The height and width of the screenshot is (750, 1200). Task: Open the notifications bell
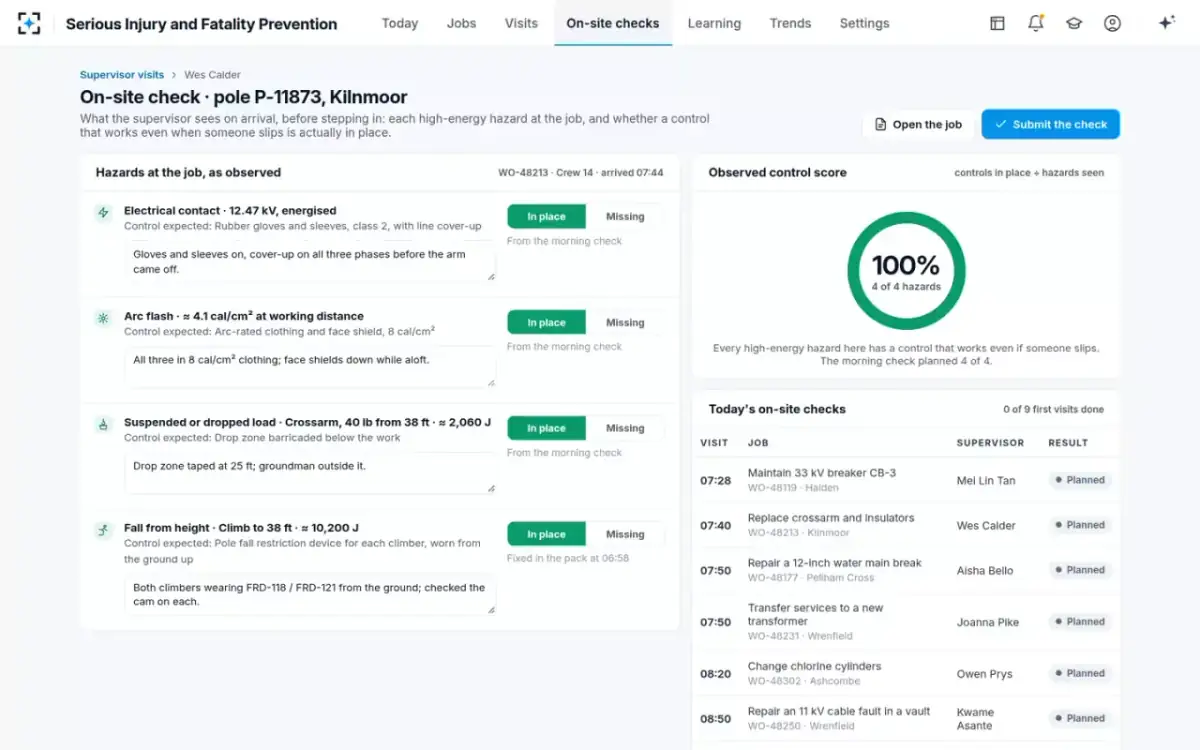click(1036, 23)
